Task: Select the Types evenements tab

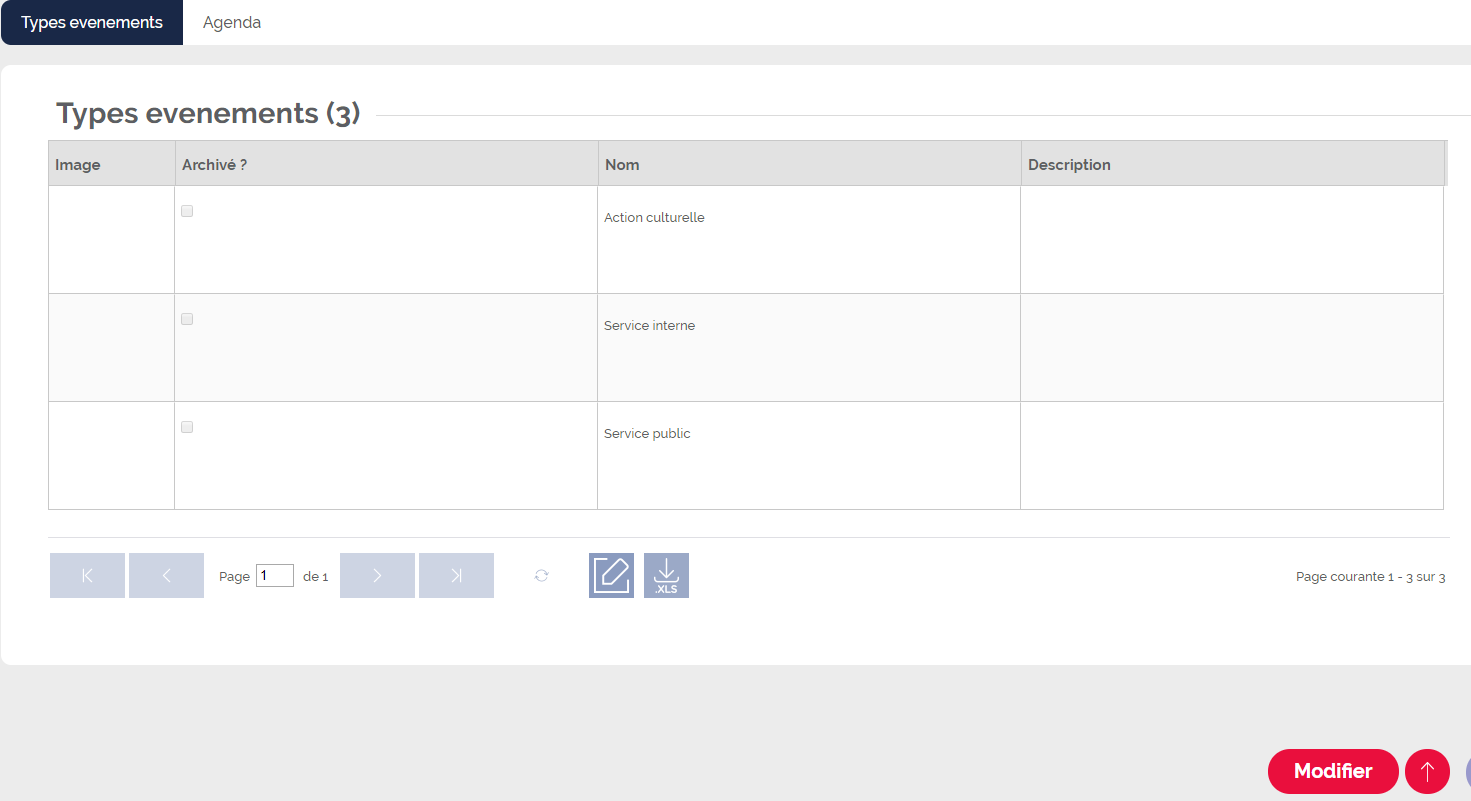Action: 92,22
